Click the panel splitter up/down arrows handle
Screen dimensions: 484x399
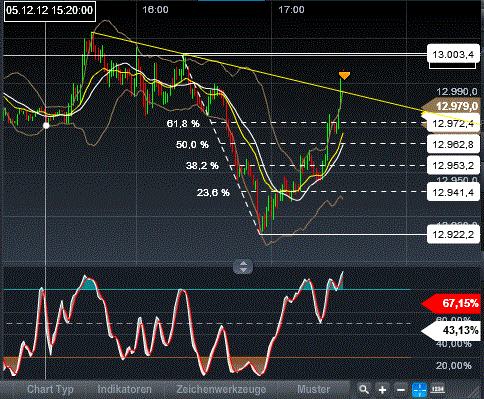pos(243,267)
